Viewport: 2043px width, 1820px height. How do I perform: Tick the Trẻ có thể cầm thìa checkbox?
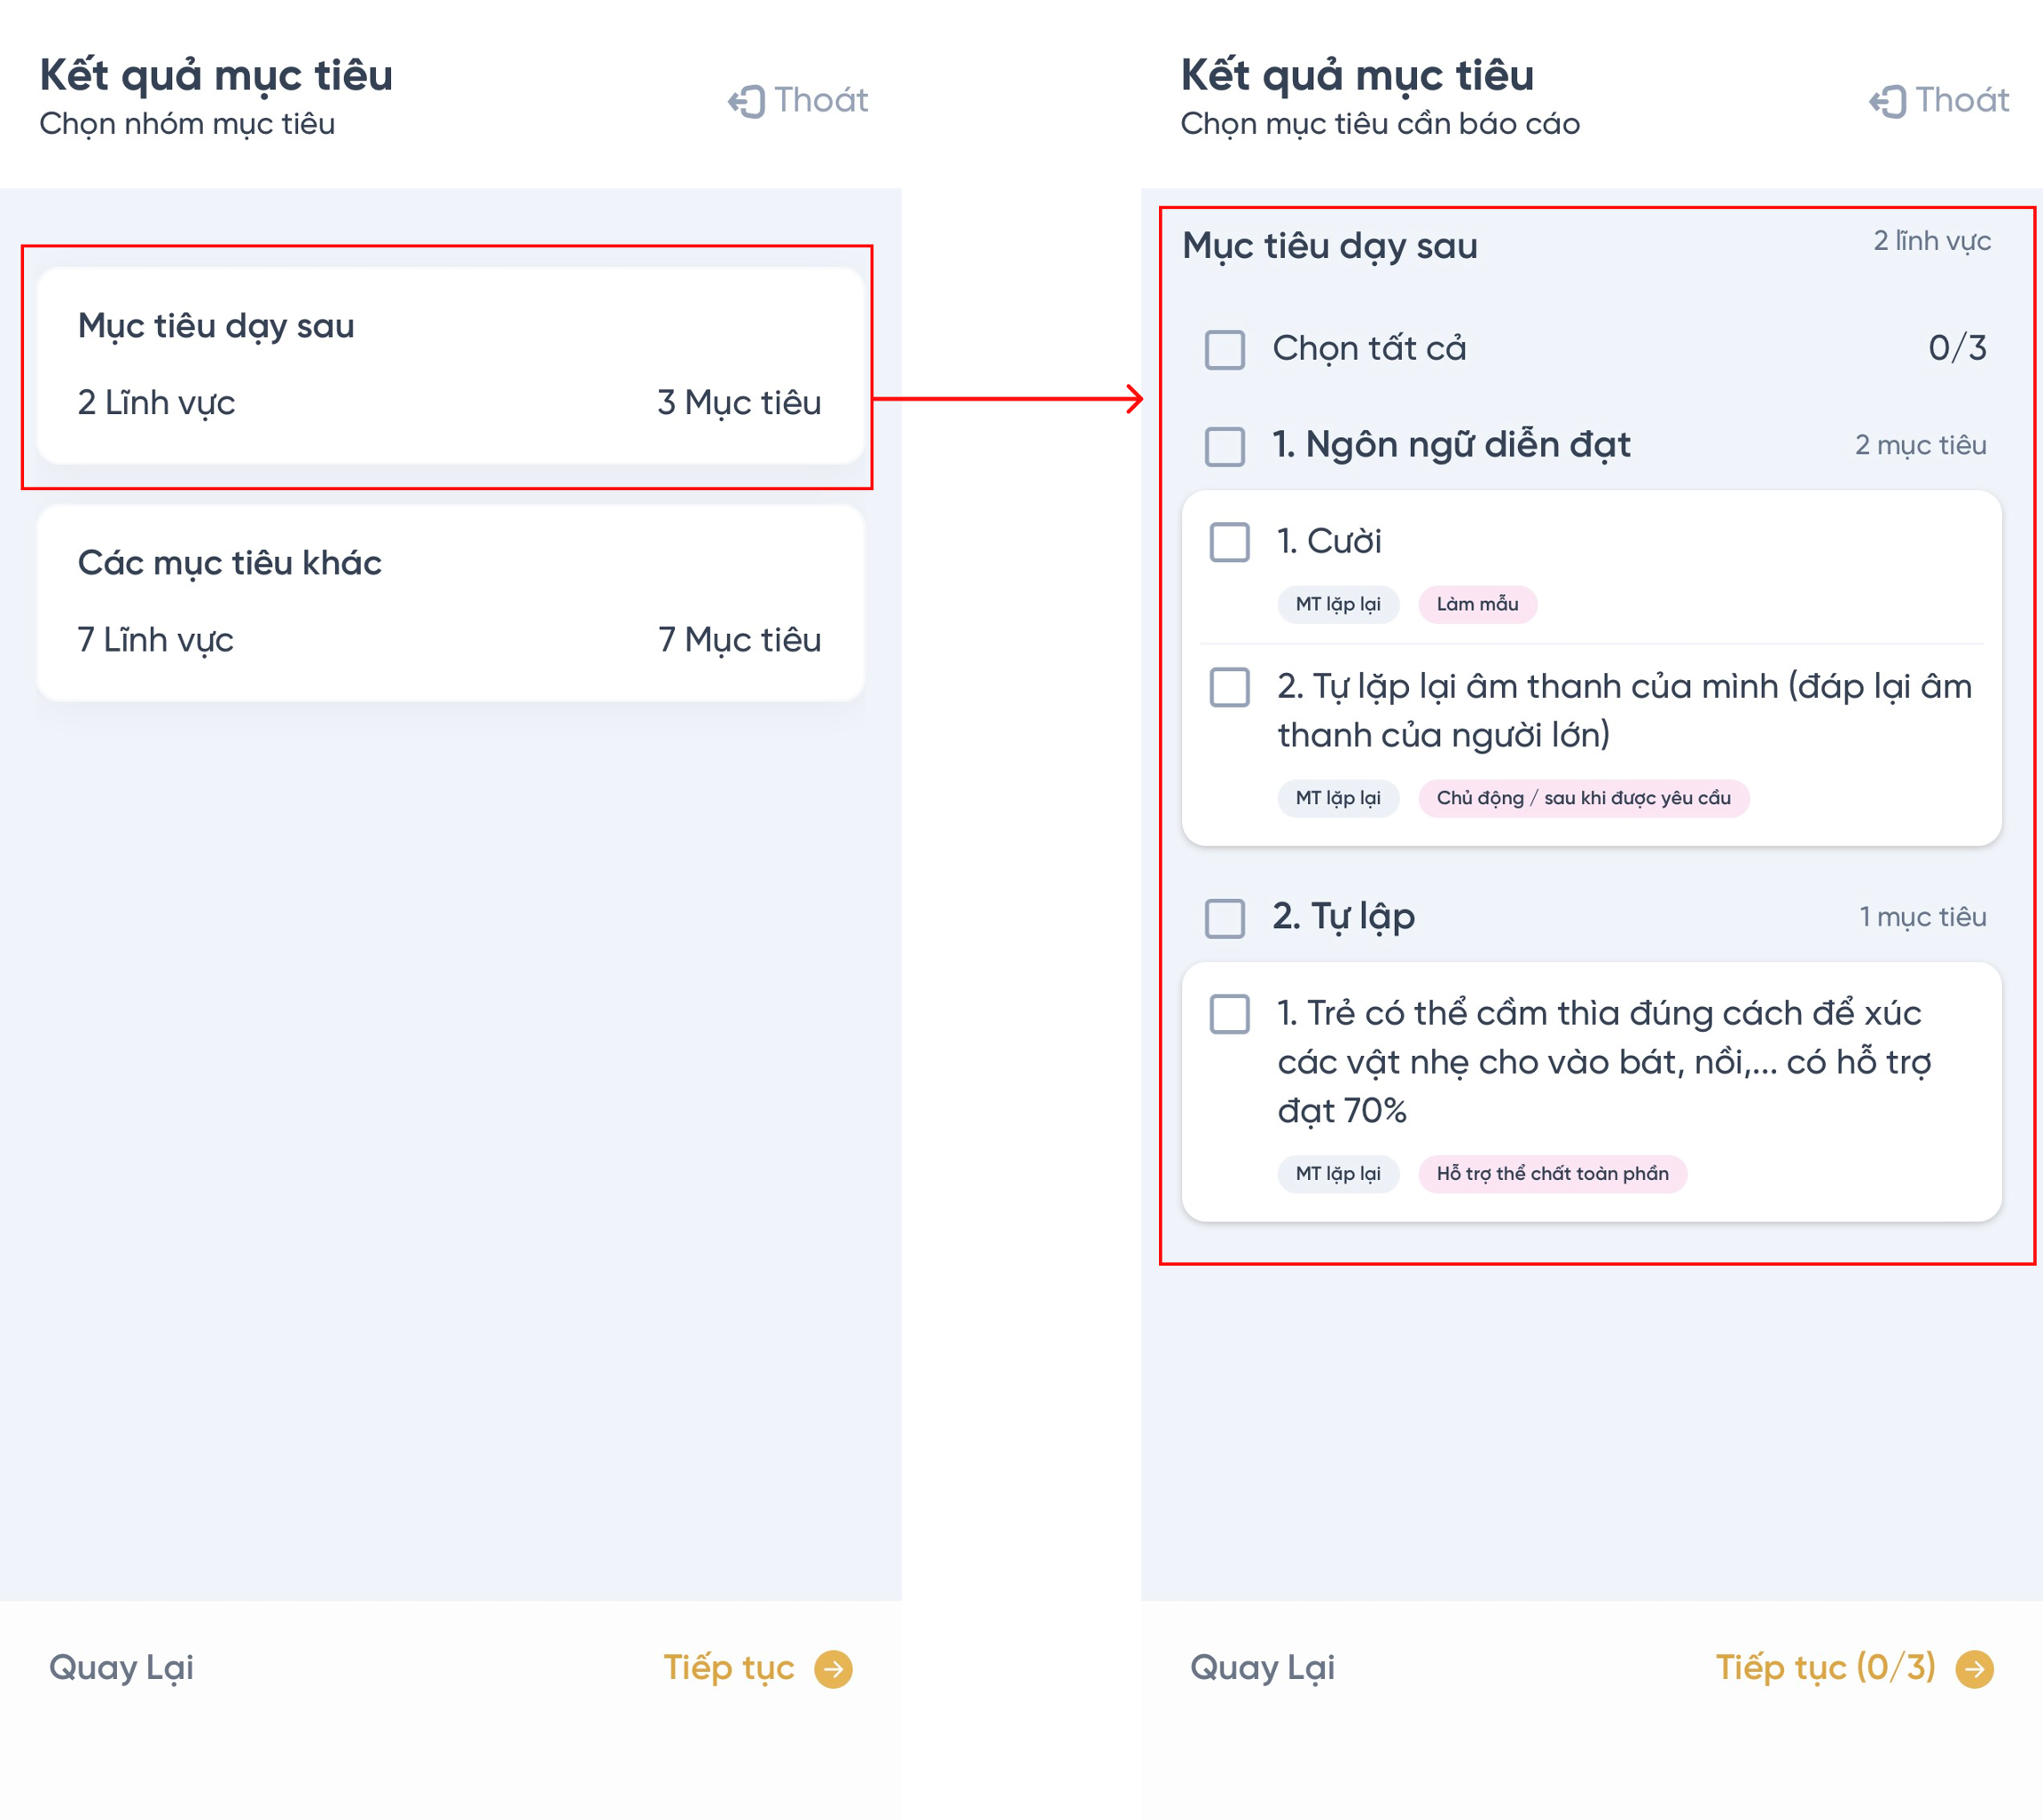(1229, 1013)
